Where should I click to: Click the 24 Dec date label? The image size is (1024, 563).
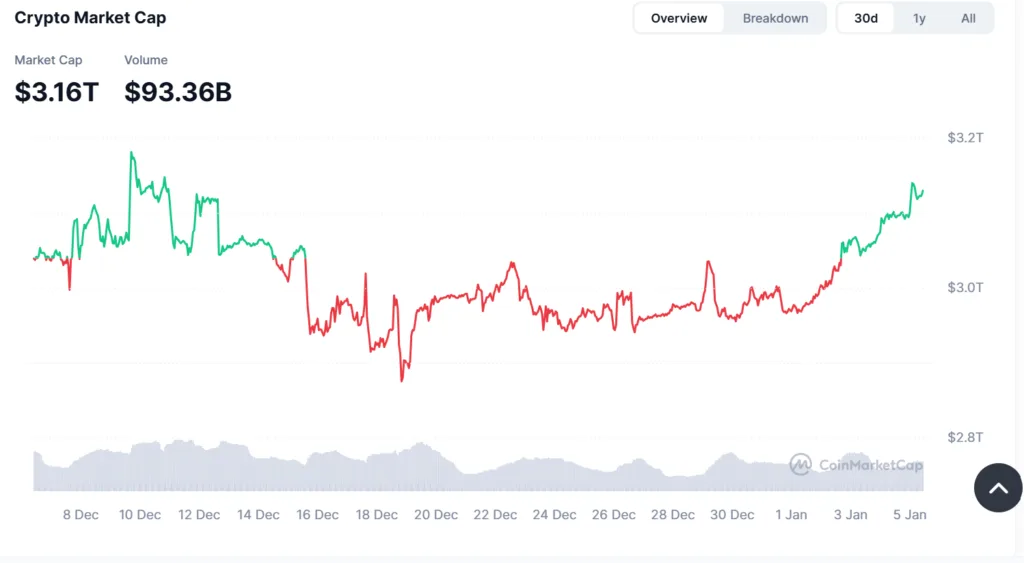click(555, 515)
